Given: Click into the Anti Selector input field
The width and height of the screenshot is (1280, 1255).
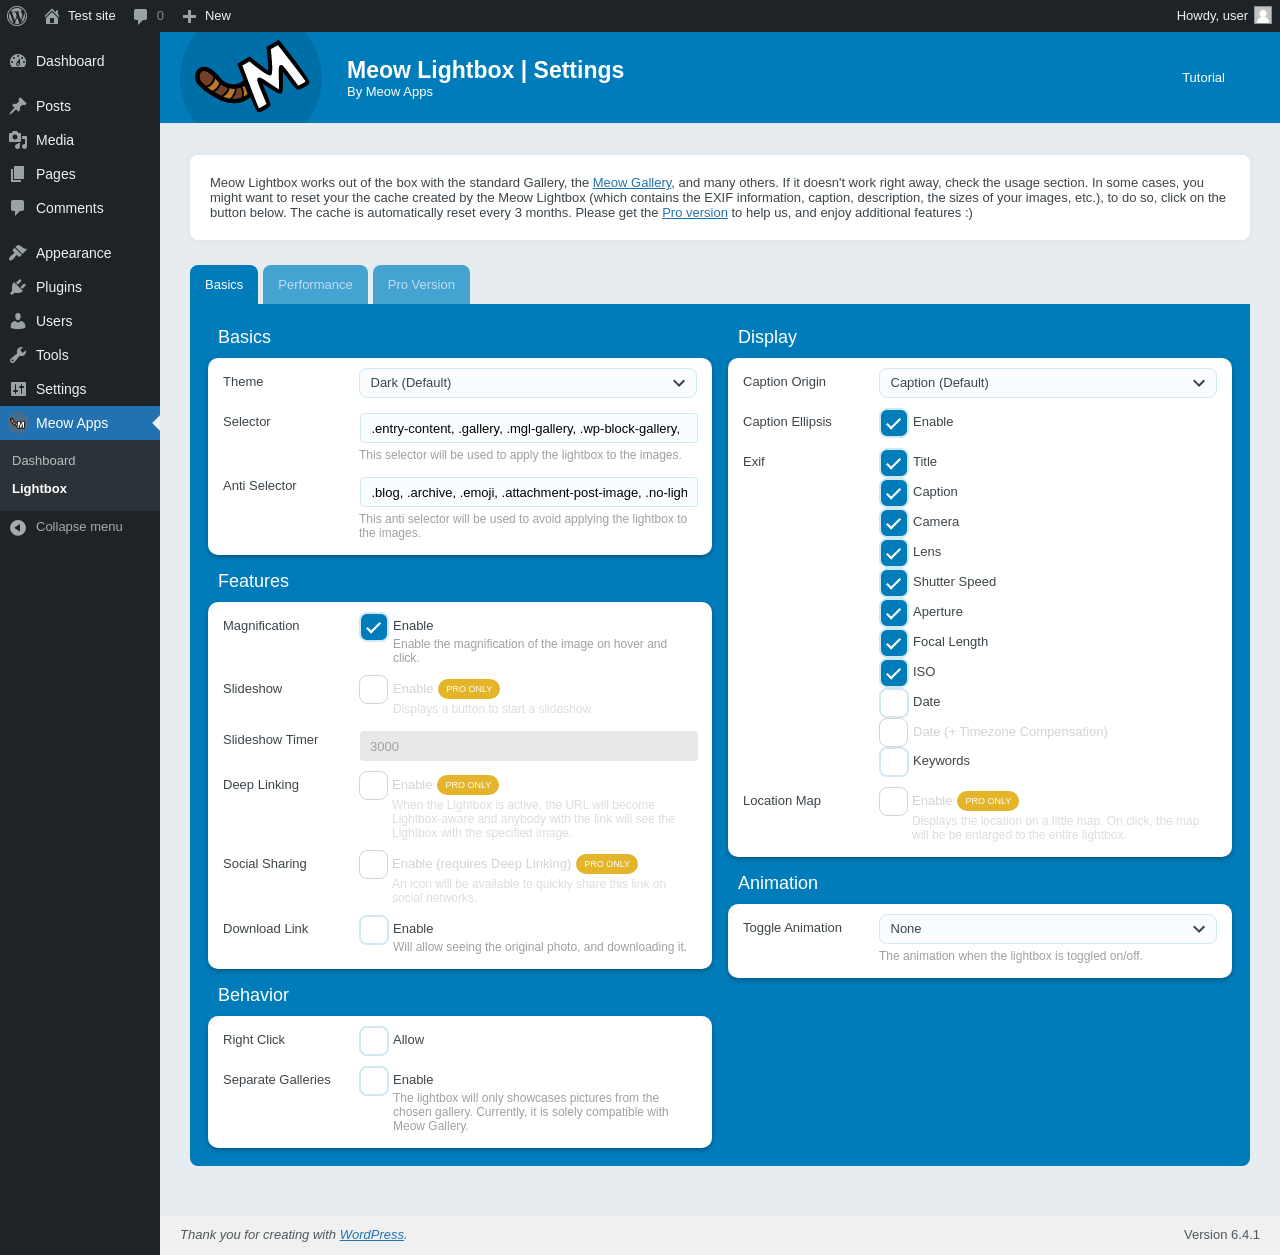Looking at the screenshot, I should pos(529,492).
